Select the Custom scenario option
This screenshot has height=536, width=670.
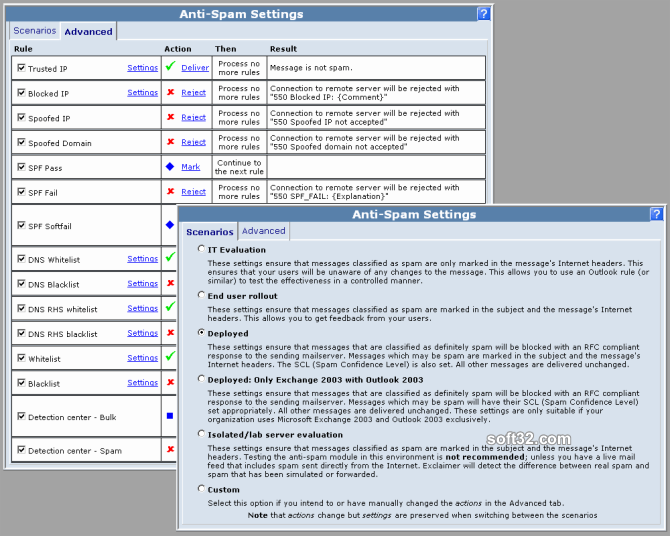(201, 489)
